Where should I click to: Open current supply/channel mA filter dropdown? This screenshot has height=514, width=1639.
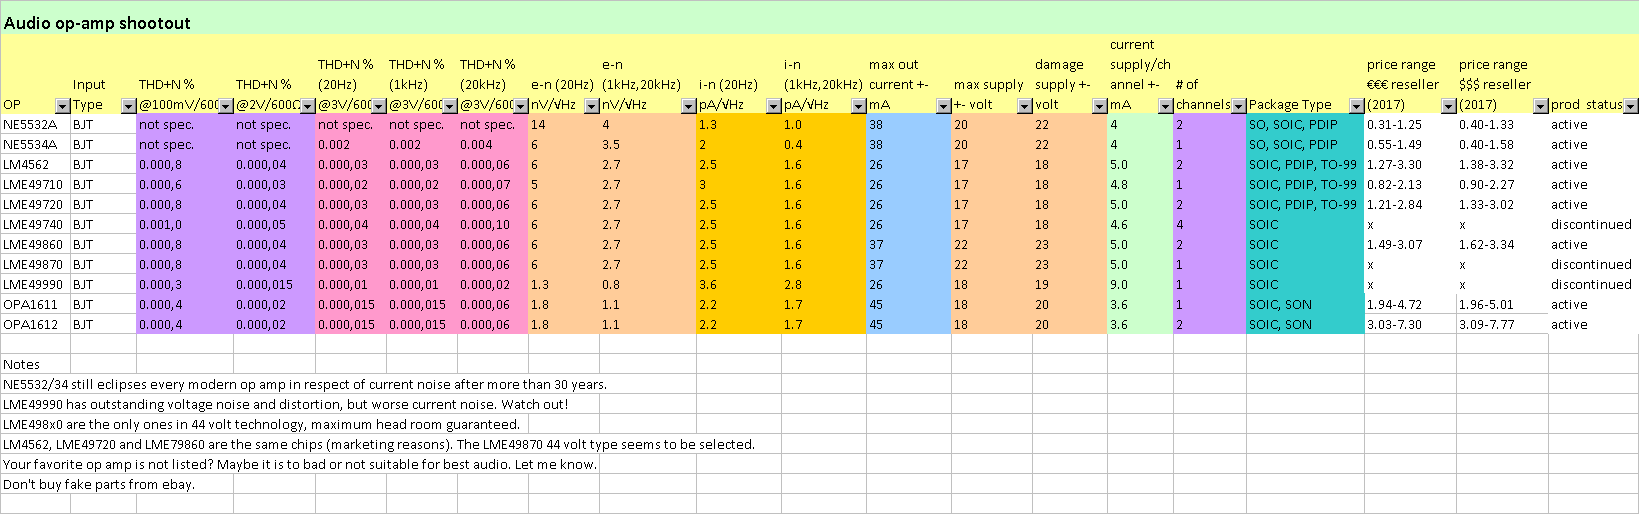click(1165, 106)
